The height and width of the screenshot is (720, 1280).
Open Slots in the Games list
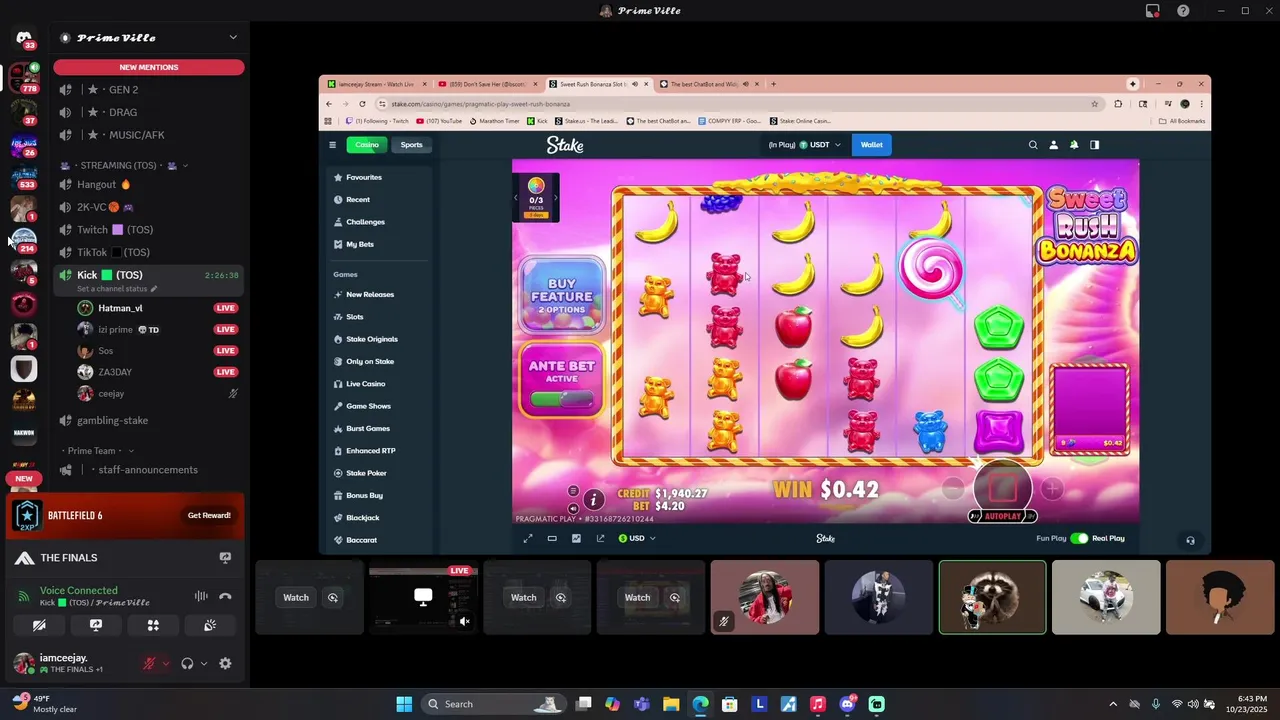click(355, 317)
